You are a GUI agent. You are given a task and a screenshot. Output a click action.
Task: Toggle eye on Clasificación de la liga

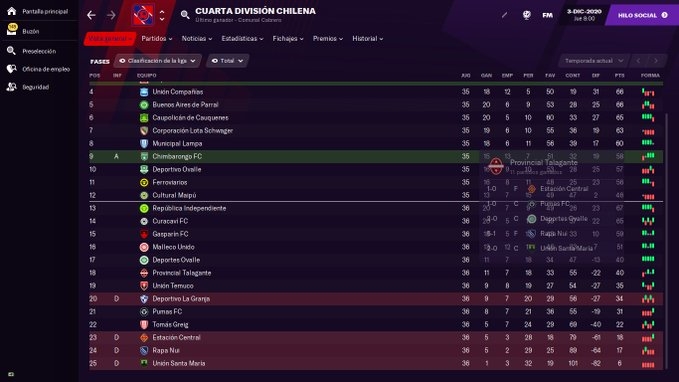[x=122, y=61]
